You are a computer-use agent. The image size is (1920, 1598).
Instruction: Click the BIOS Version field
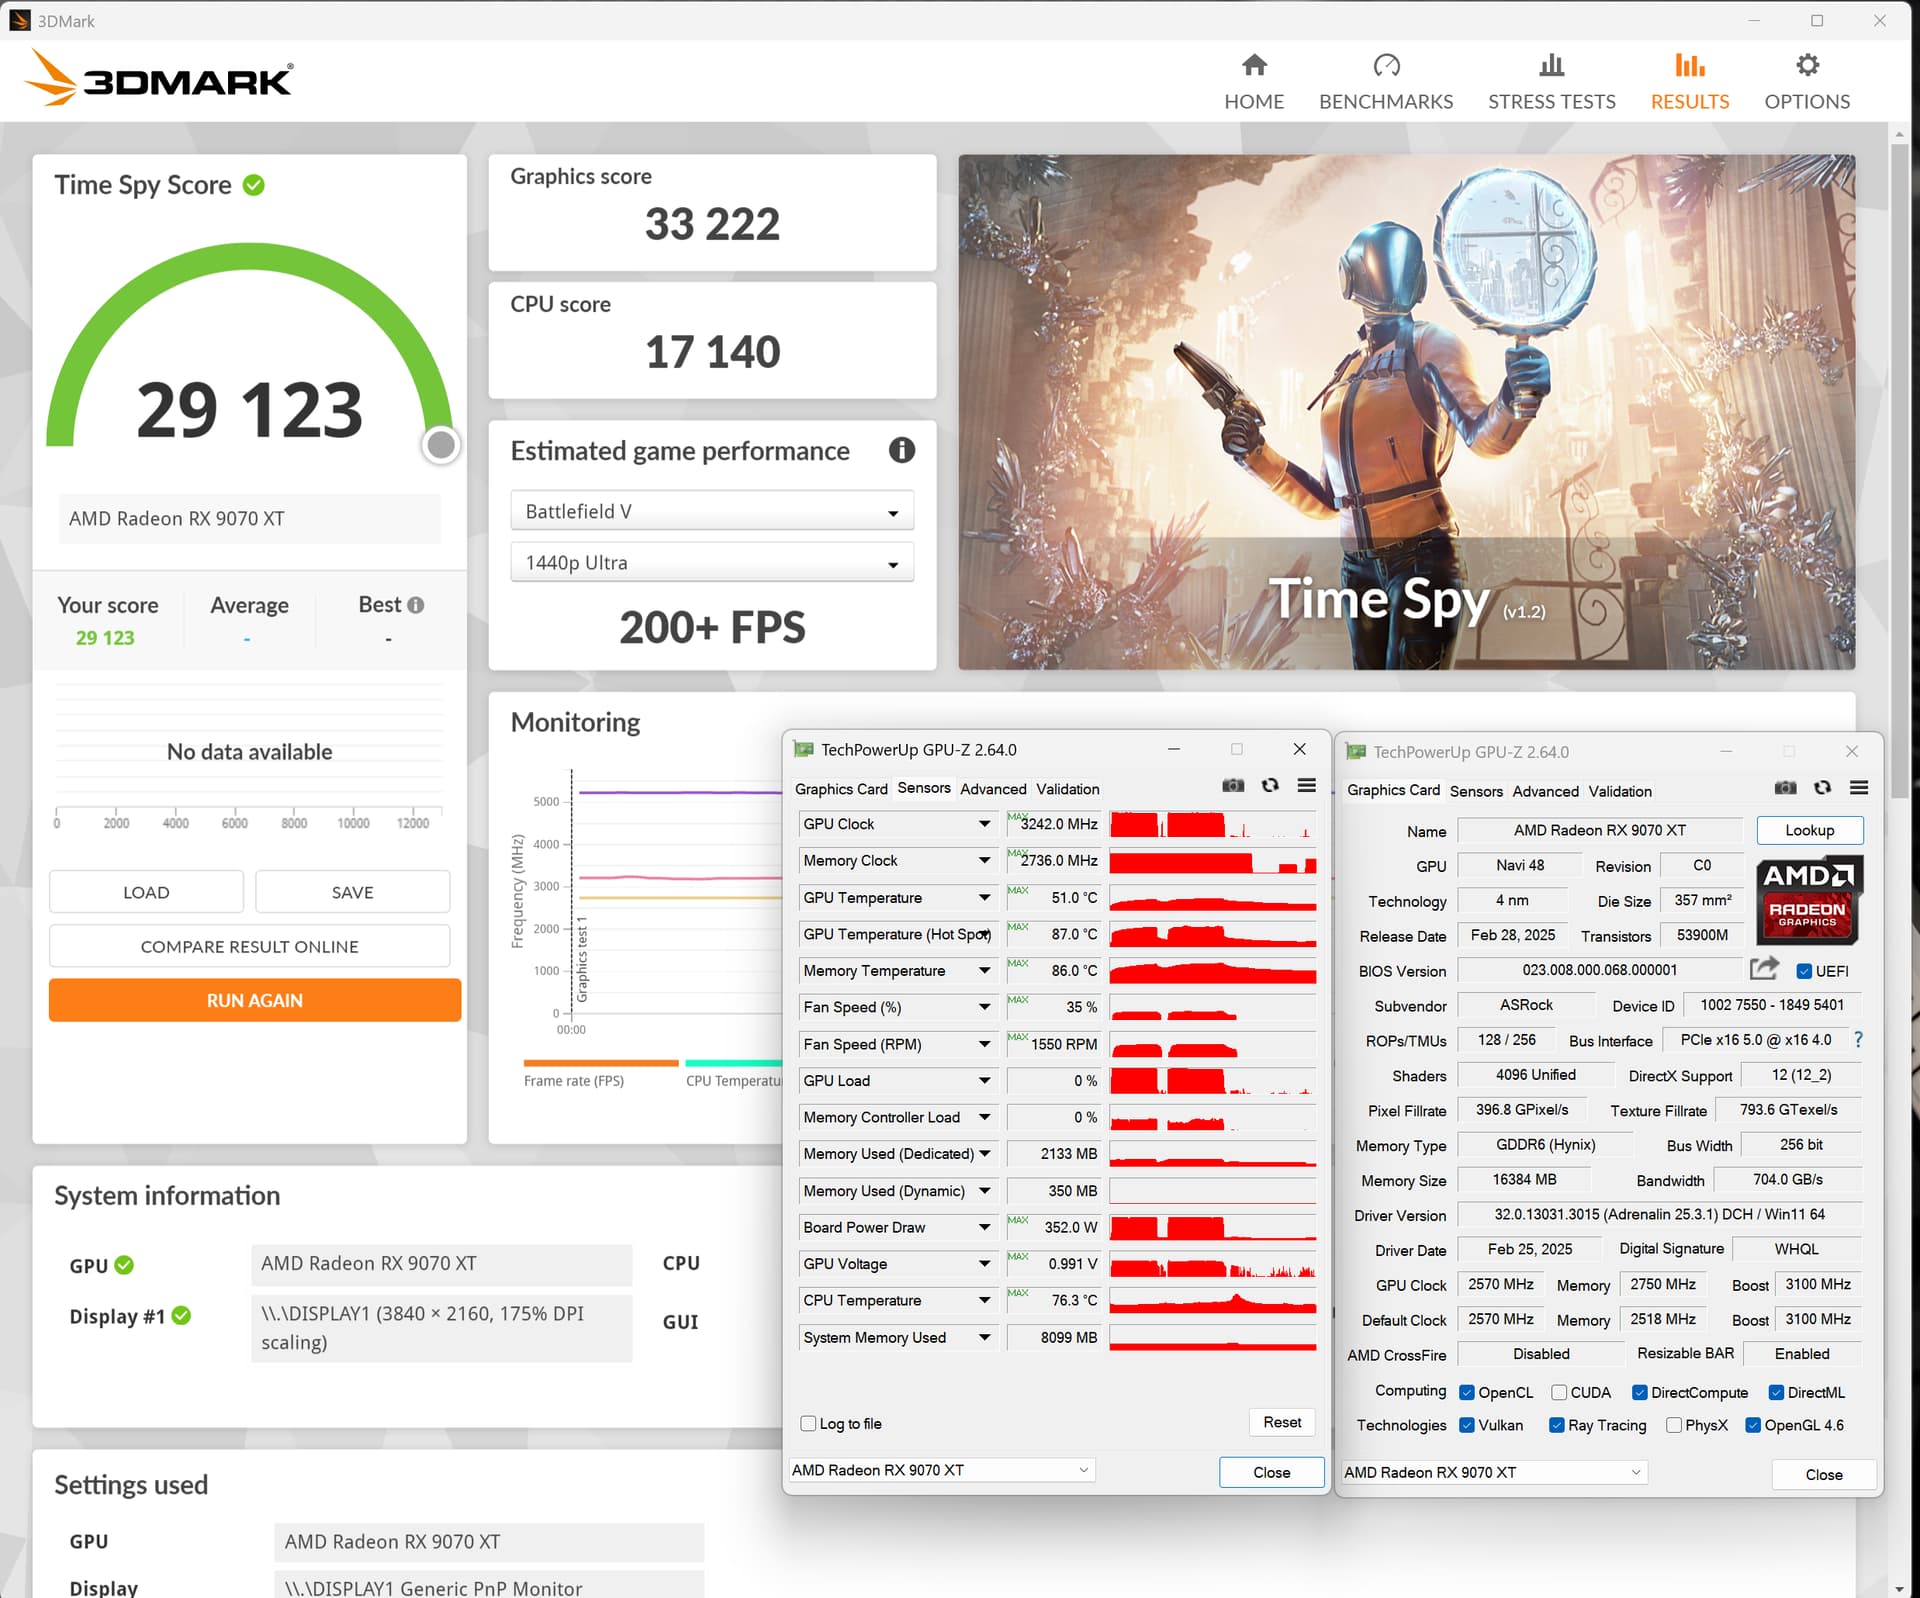(1599, 970)
